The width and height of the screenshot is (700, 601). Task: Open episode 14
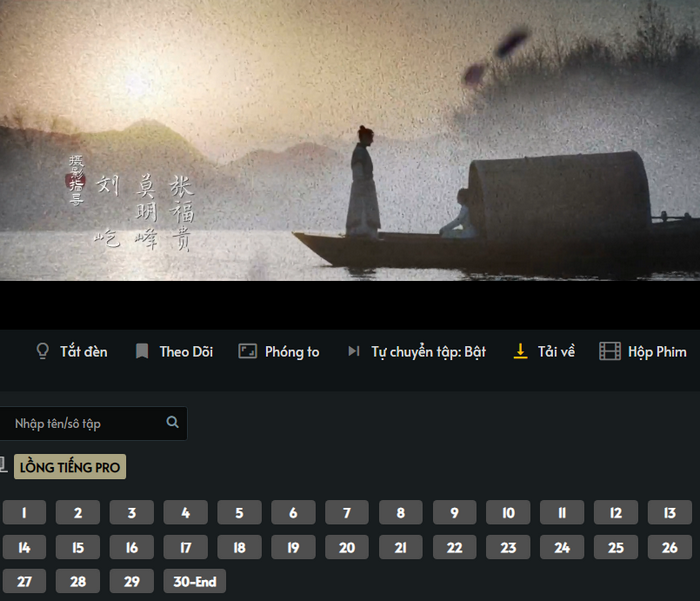(x=24, y=547)
